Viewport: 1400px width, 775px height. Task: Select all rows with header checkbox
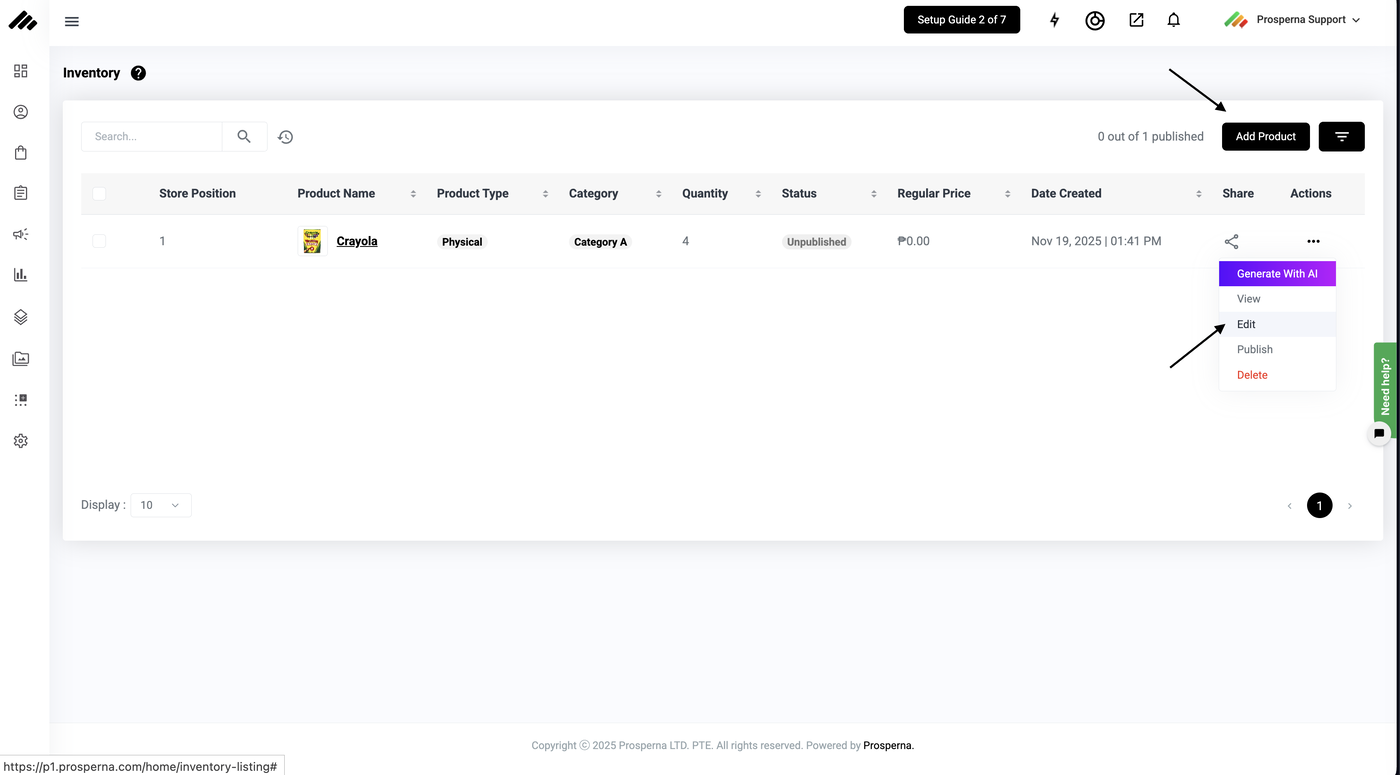click(99, 194)
